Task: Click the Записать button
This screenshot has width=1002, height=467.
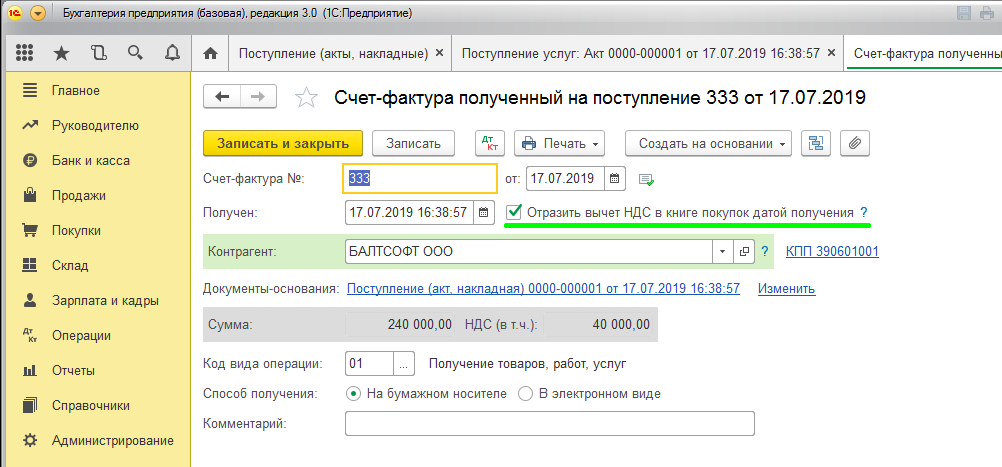Action: [413, 144]
